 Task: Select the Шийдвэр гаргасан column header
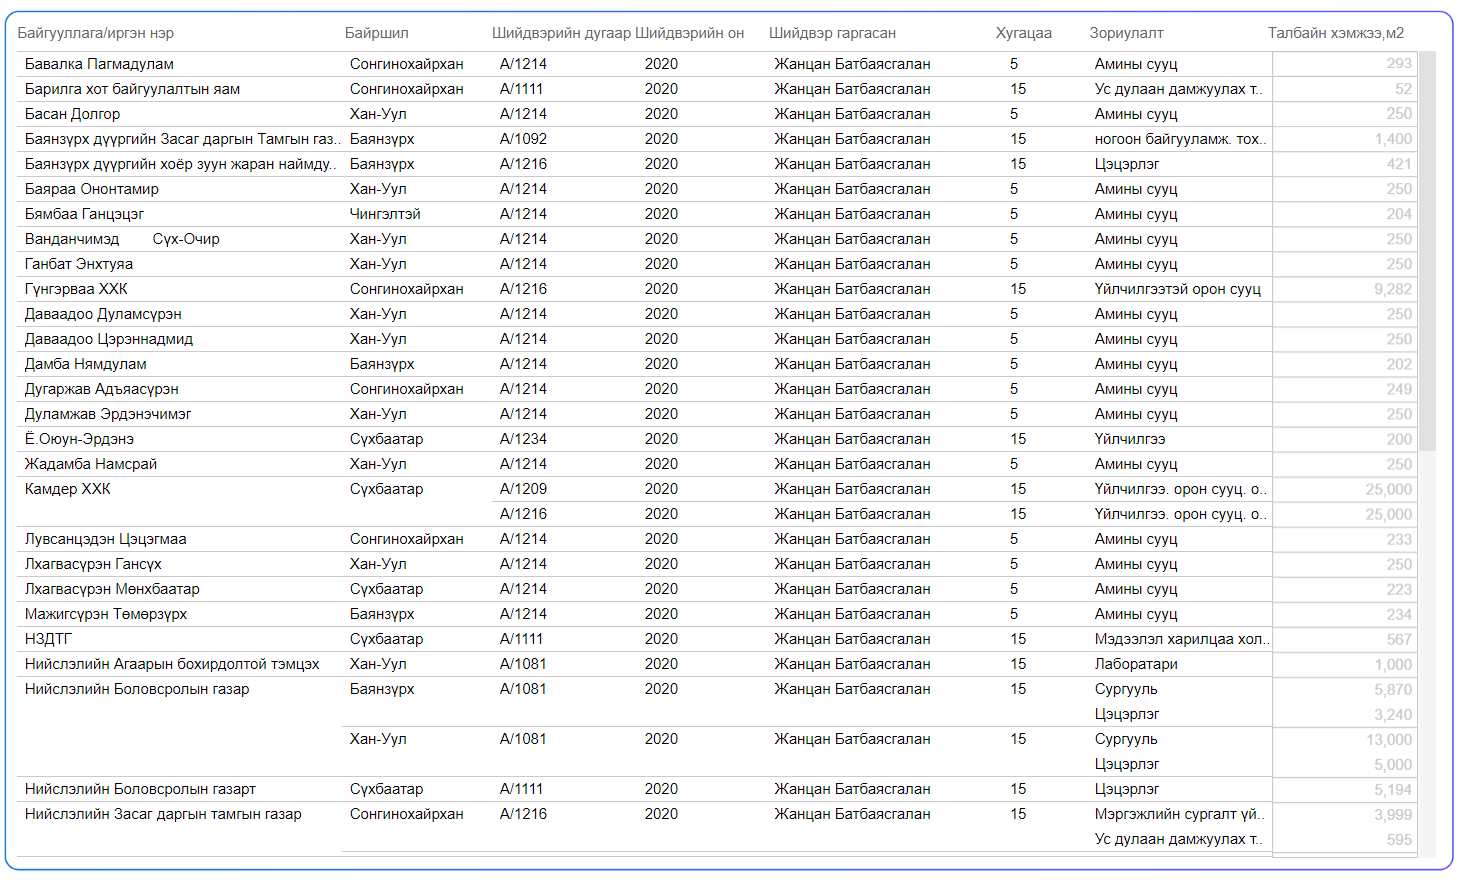[x=832, y=33]
